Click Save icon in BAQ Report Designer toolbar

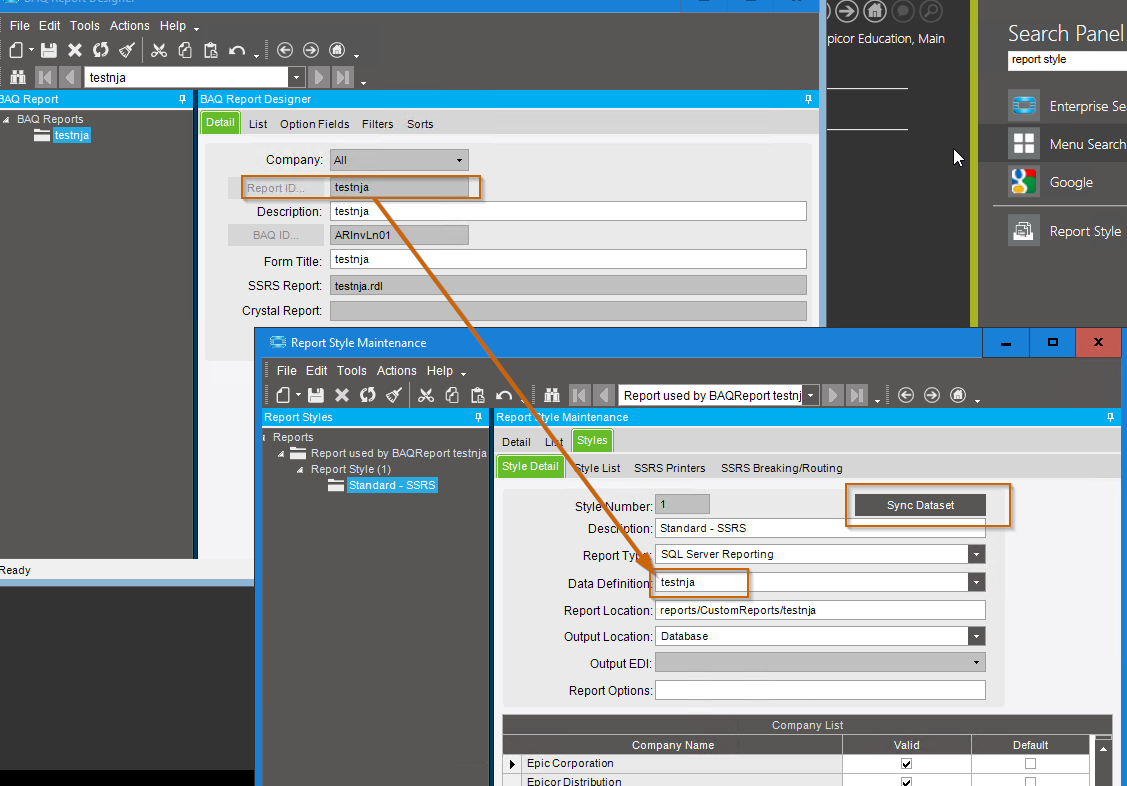49,50
